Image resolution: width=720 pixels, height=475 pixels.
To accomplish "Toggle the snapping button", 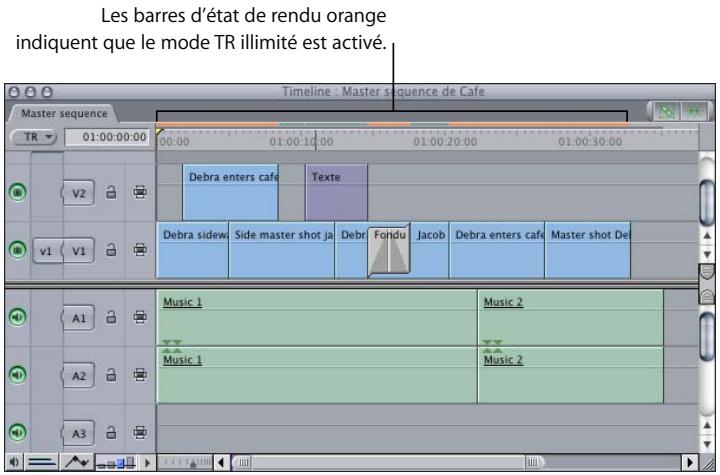I will tap(694, 111).
